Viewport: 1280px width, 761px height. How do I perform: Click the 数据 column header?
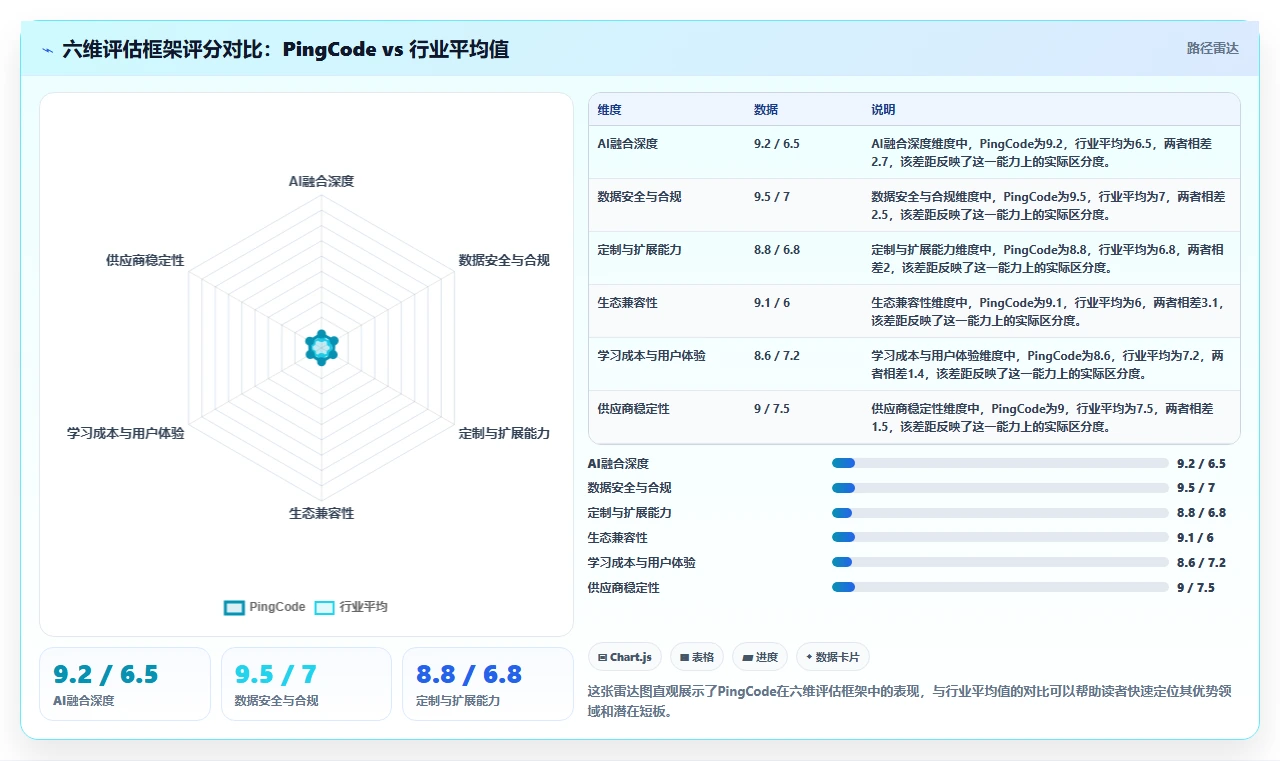pos(765,110)
